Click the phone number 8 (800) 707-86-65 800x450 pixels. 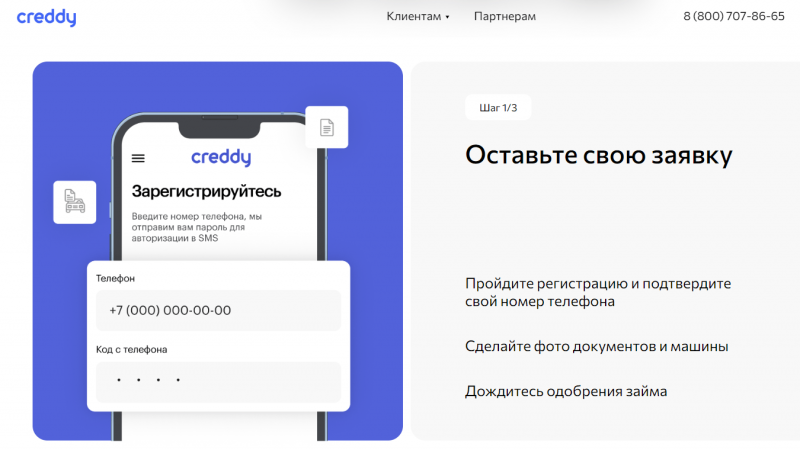(x=734, y=16)
